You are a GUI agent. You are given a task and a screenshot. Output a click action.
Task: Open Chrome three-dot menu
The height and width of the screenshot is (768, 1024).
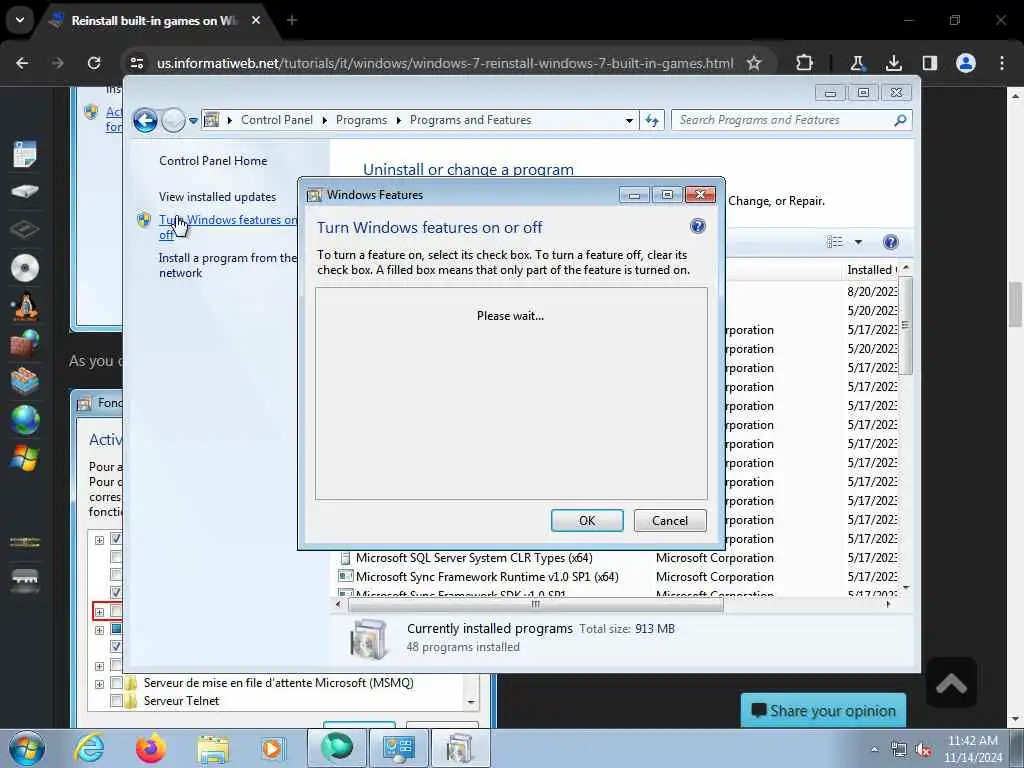(x=1002, y=63)
